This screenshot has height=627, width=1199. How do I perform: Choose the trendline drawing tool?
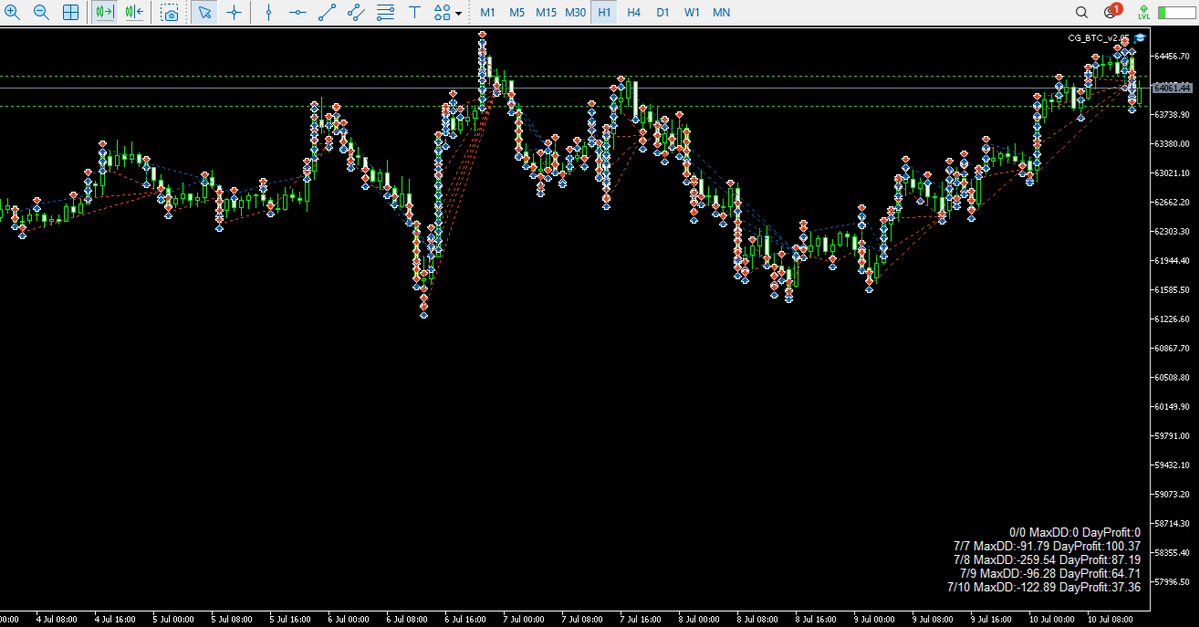click(x=327, y=12)
